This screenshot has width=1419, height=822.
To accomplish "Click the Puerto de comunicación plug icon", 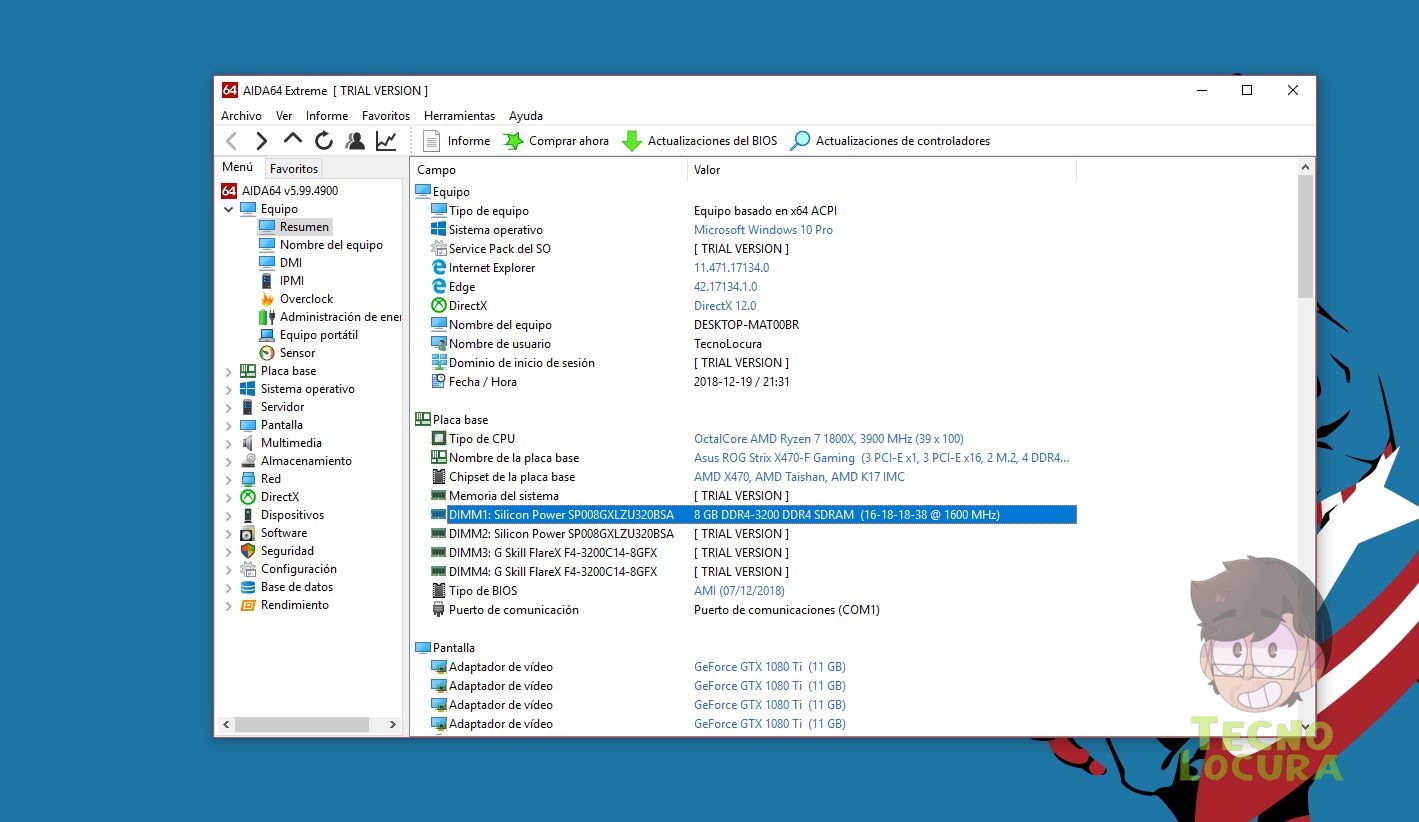I will coord(438,610).
